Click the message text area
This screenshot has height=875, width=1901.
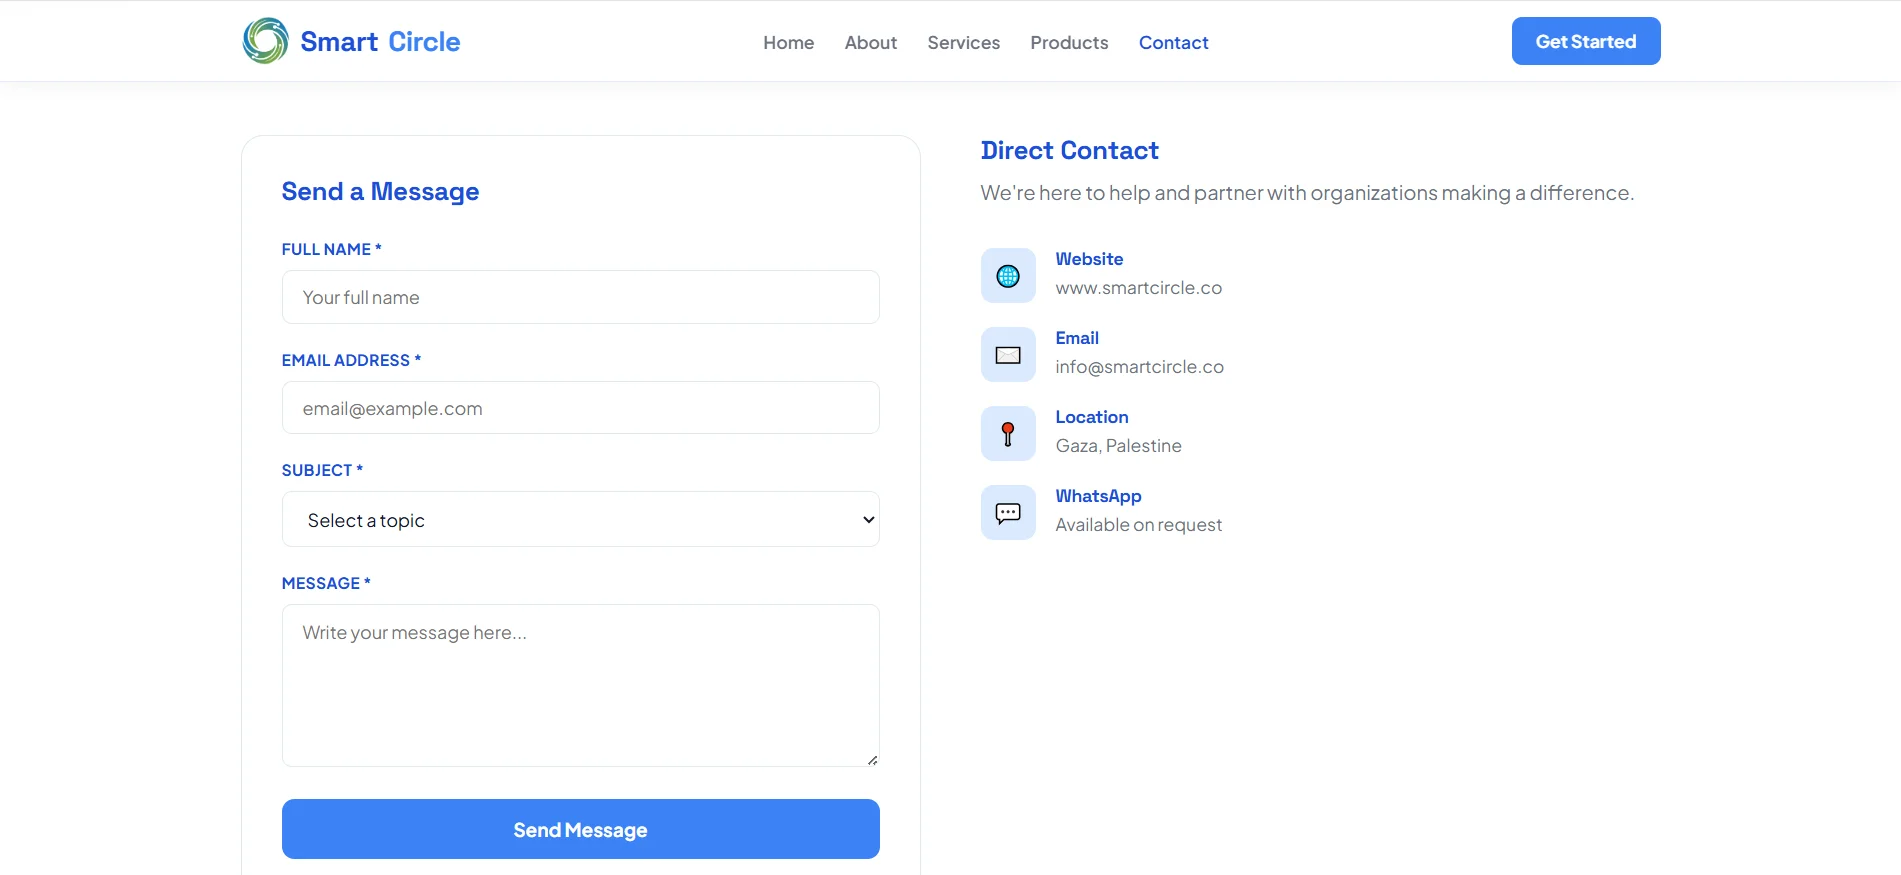581,686
